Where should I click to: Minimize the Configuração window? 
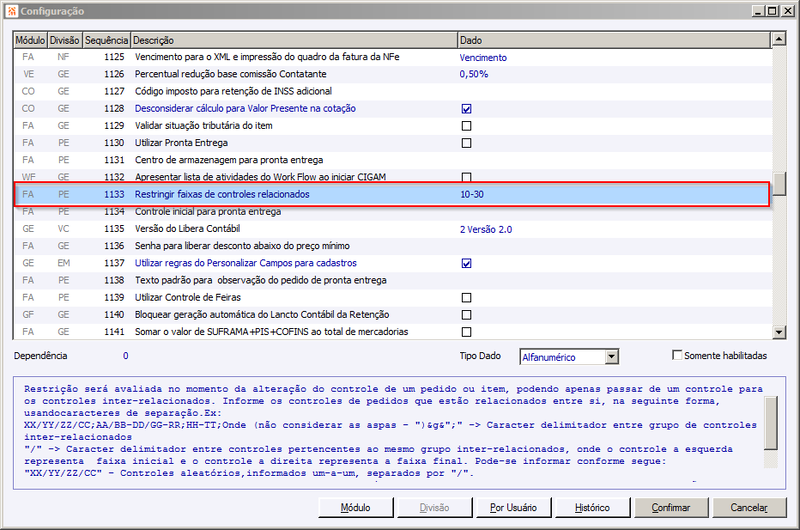click(x=759, y=11)
